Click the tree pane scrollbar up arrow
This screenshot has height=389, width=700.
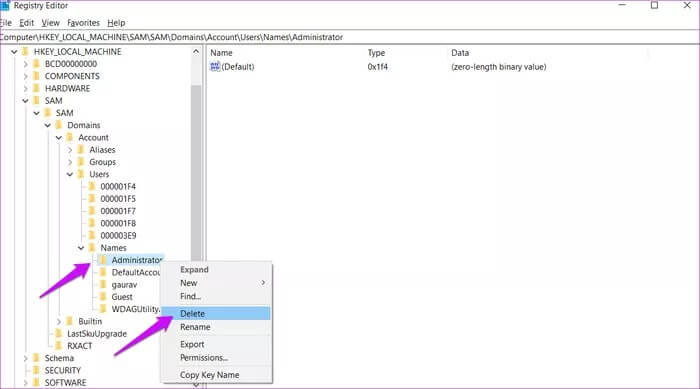[196, 52]
